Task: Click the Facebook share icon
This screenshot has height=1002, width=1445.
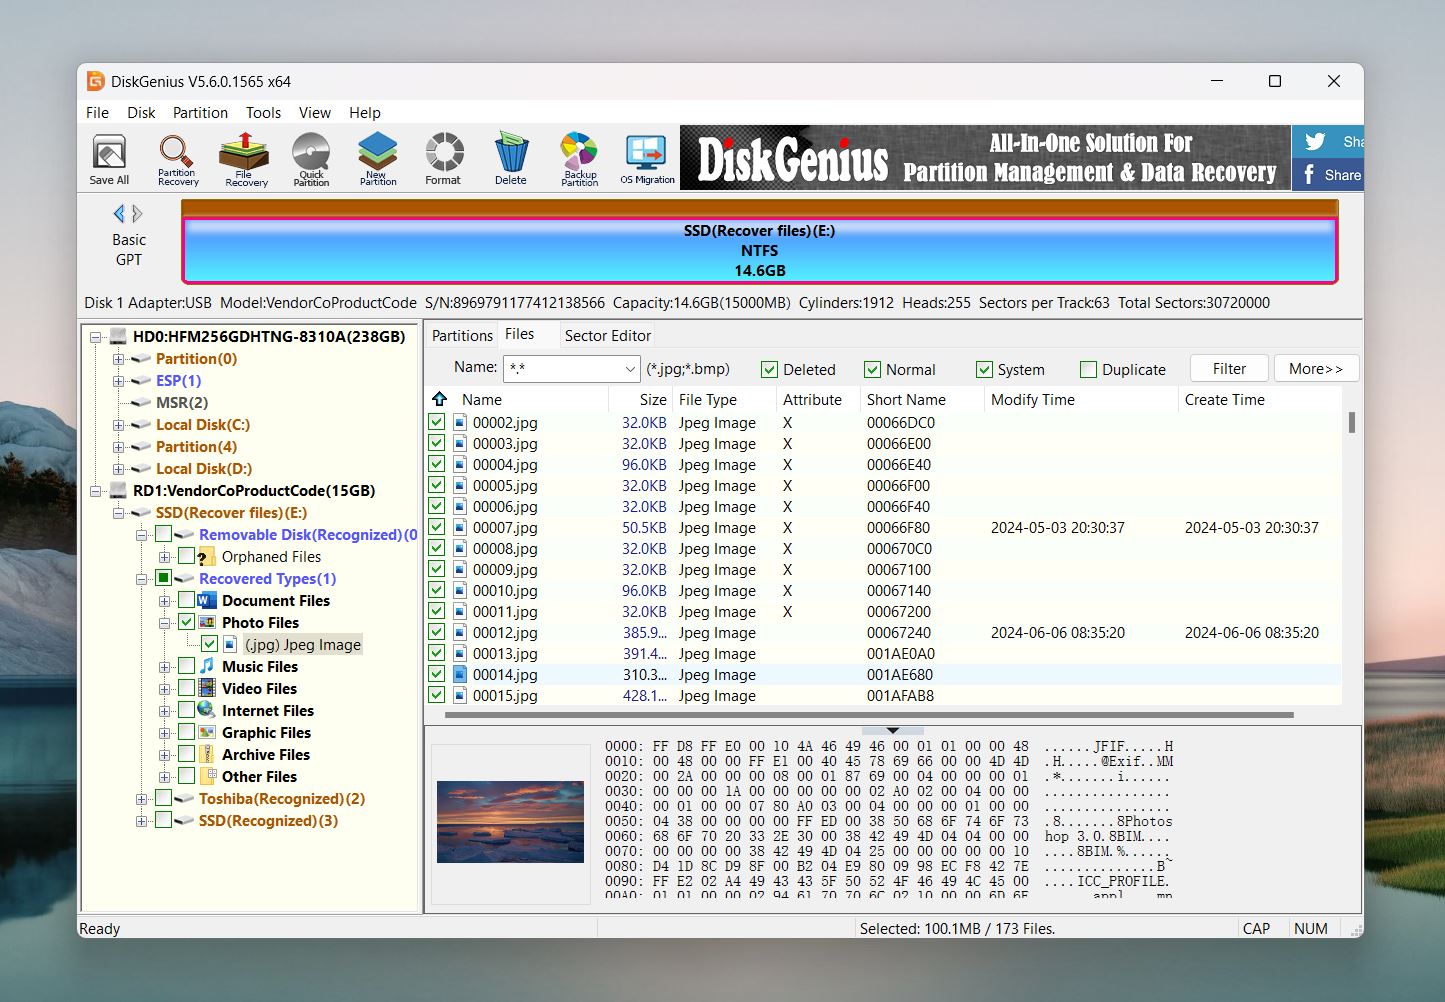Action: [1310, 174]
